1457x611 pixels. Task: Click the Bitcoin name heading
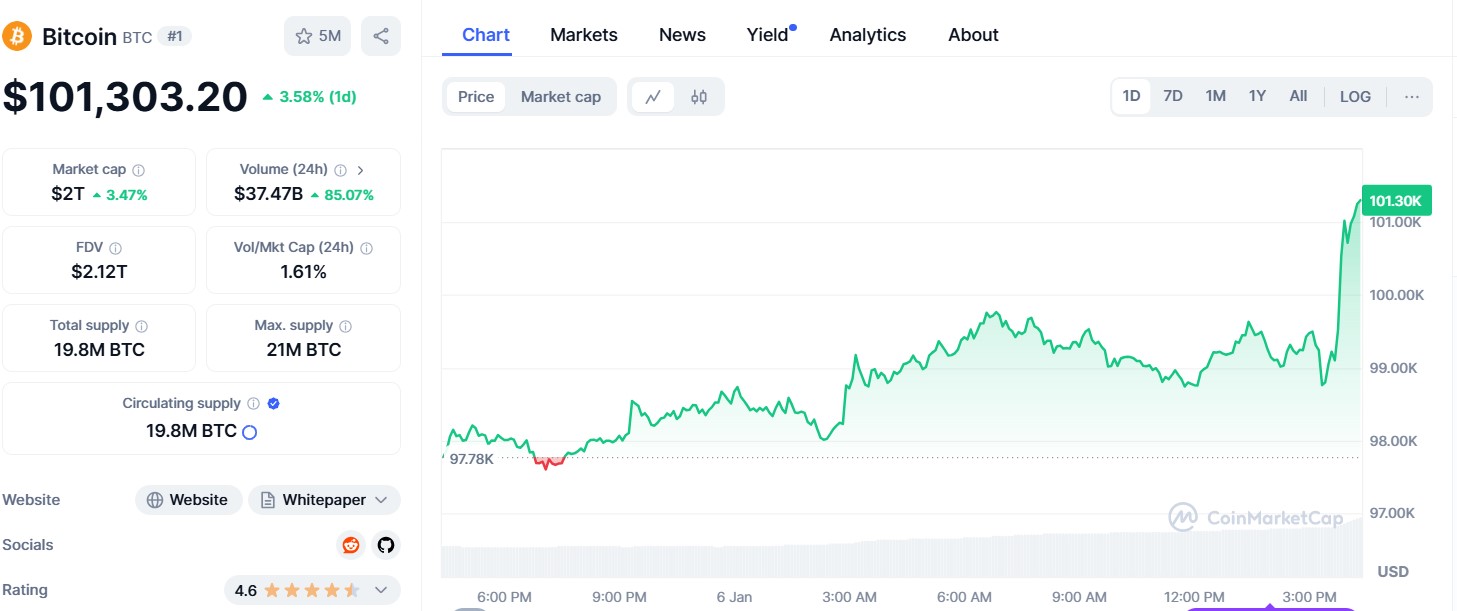pyautogui.click(x=79, y=37)
